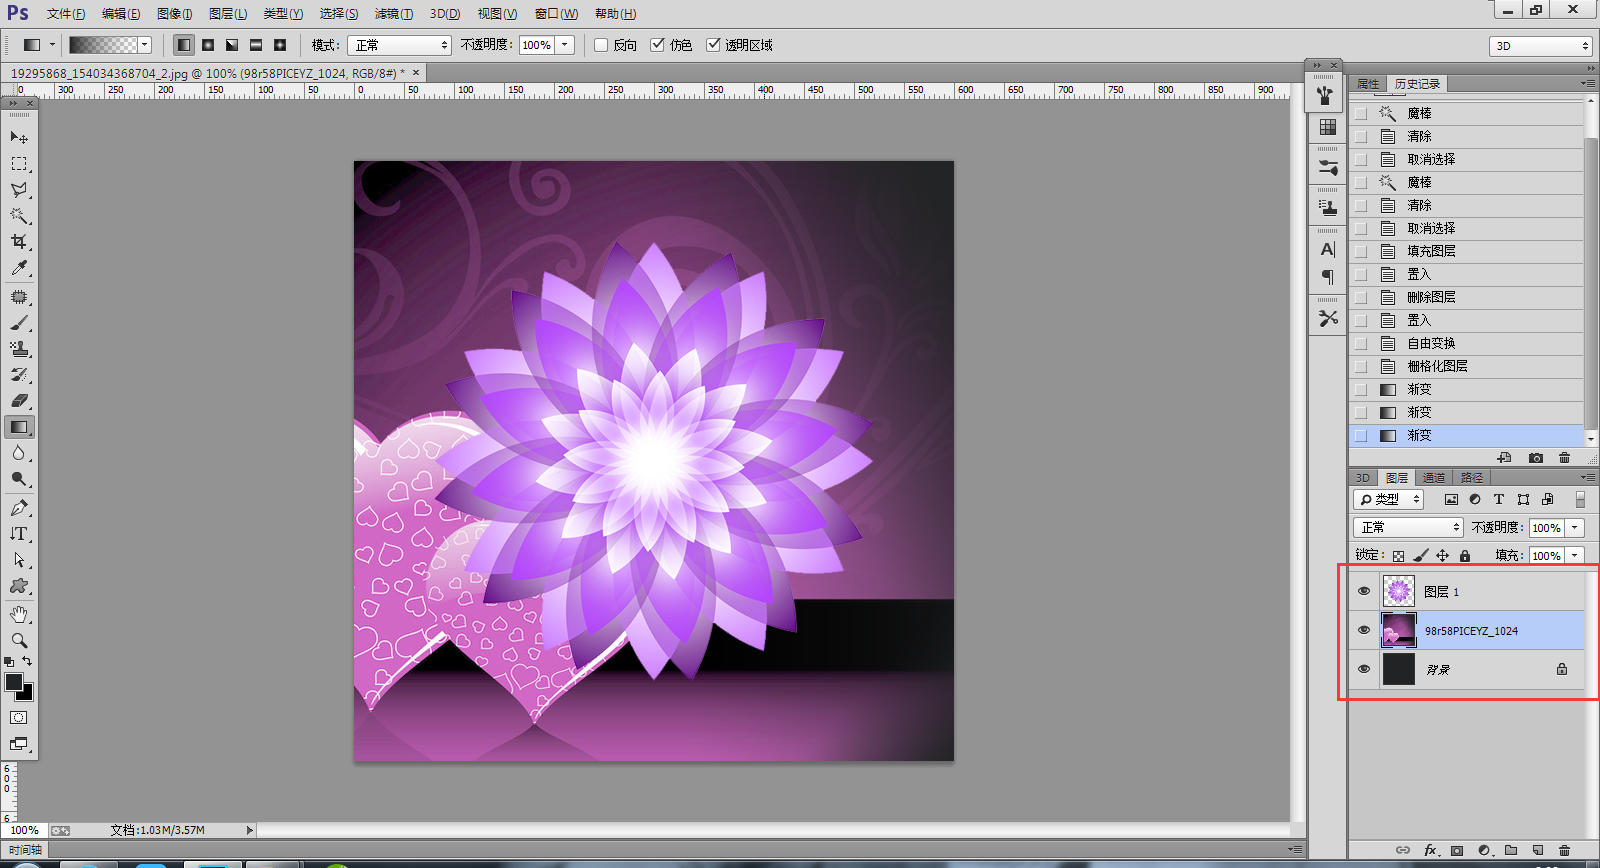Open the 模式 blend mode dropdown in options bar
This screenshot has width=1600, height=868.
(400, 45)
